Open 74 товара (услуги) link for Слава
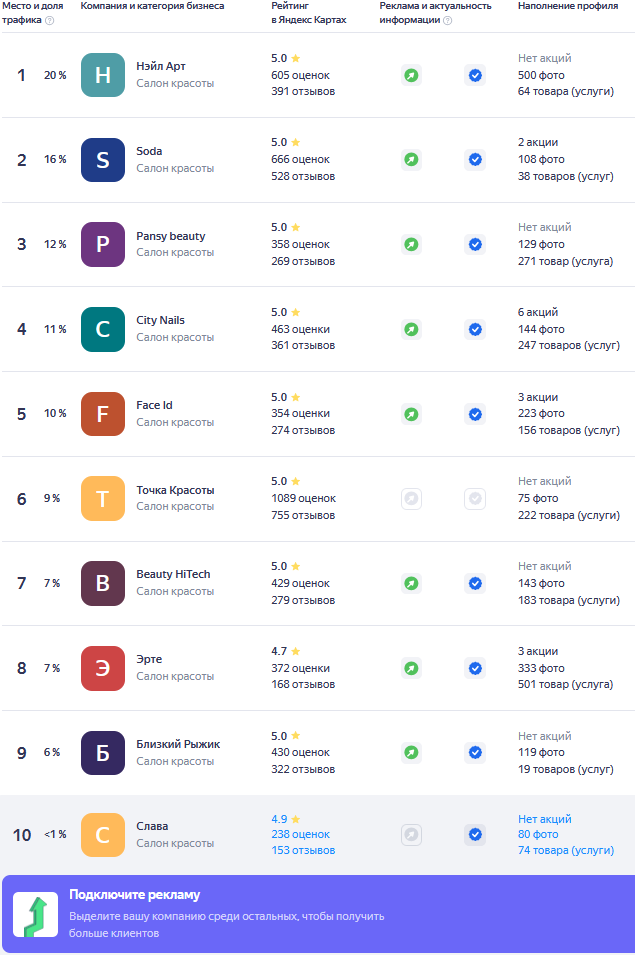 tap(565, 850)
